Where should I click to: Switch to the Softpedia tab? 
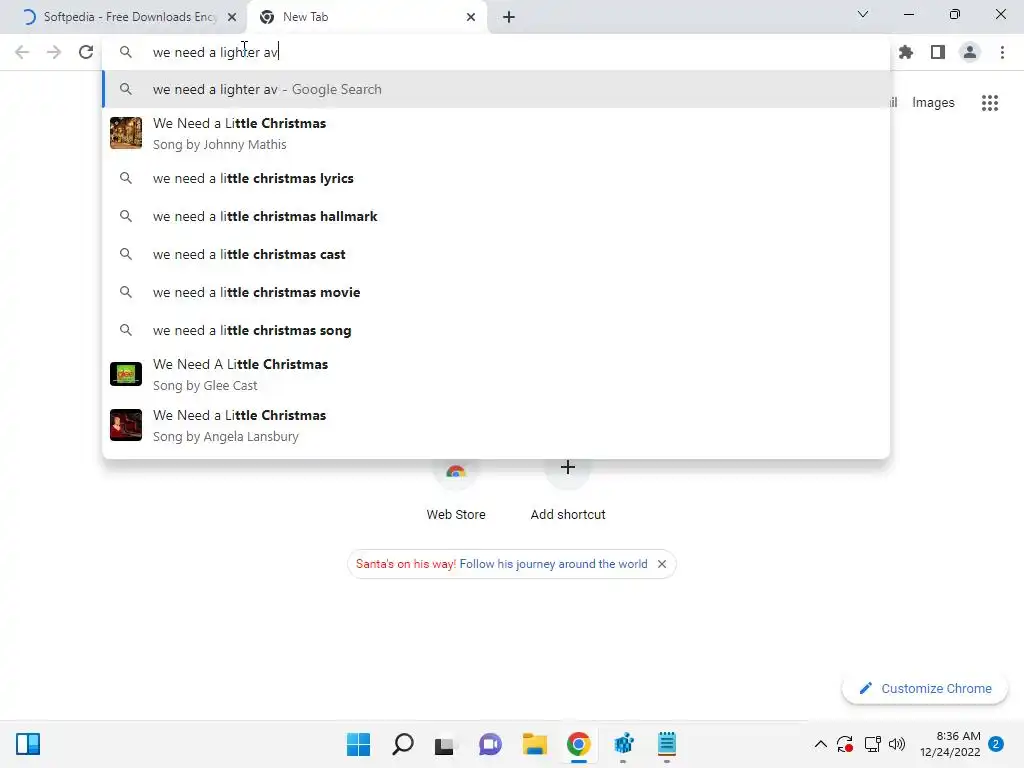(123, 17)
